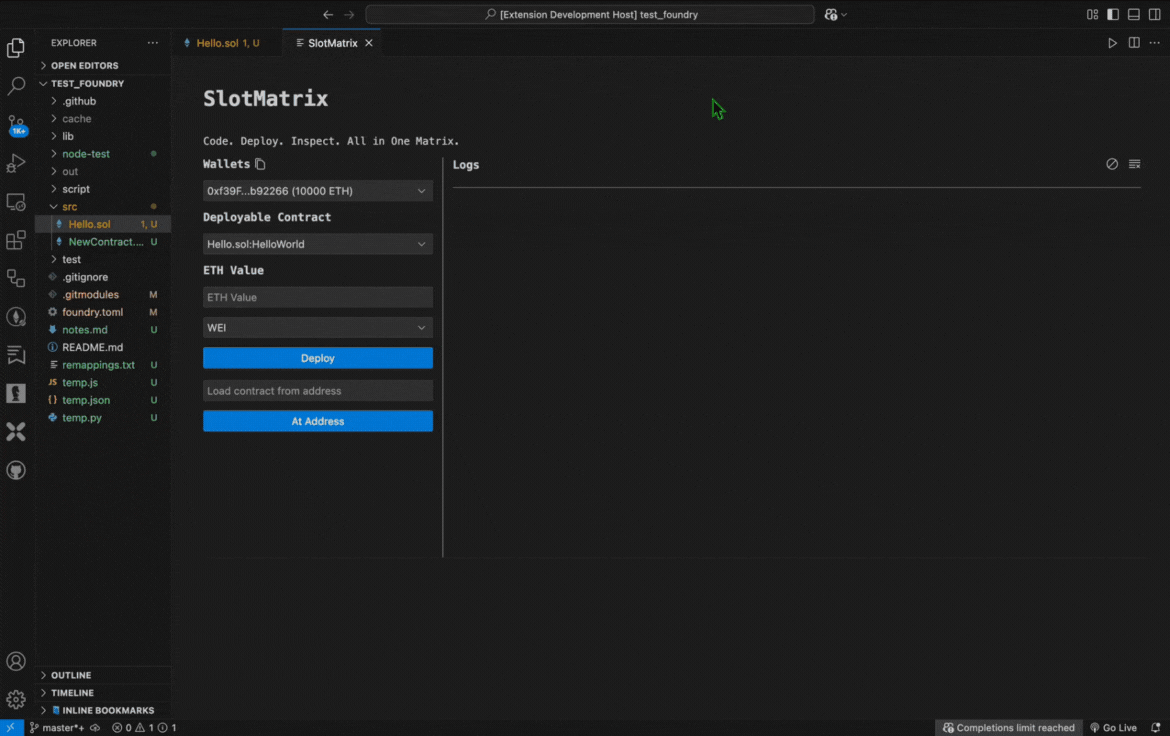Toggle the secondary side bar visibility
Viewport: 1170px width, 736px height.
tap(1154, 14)
